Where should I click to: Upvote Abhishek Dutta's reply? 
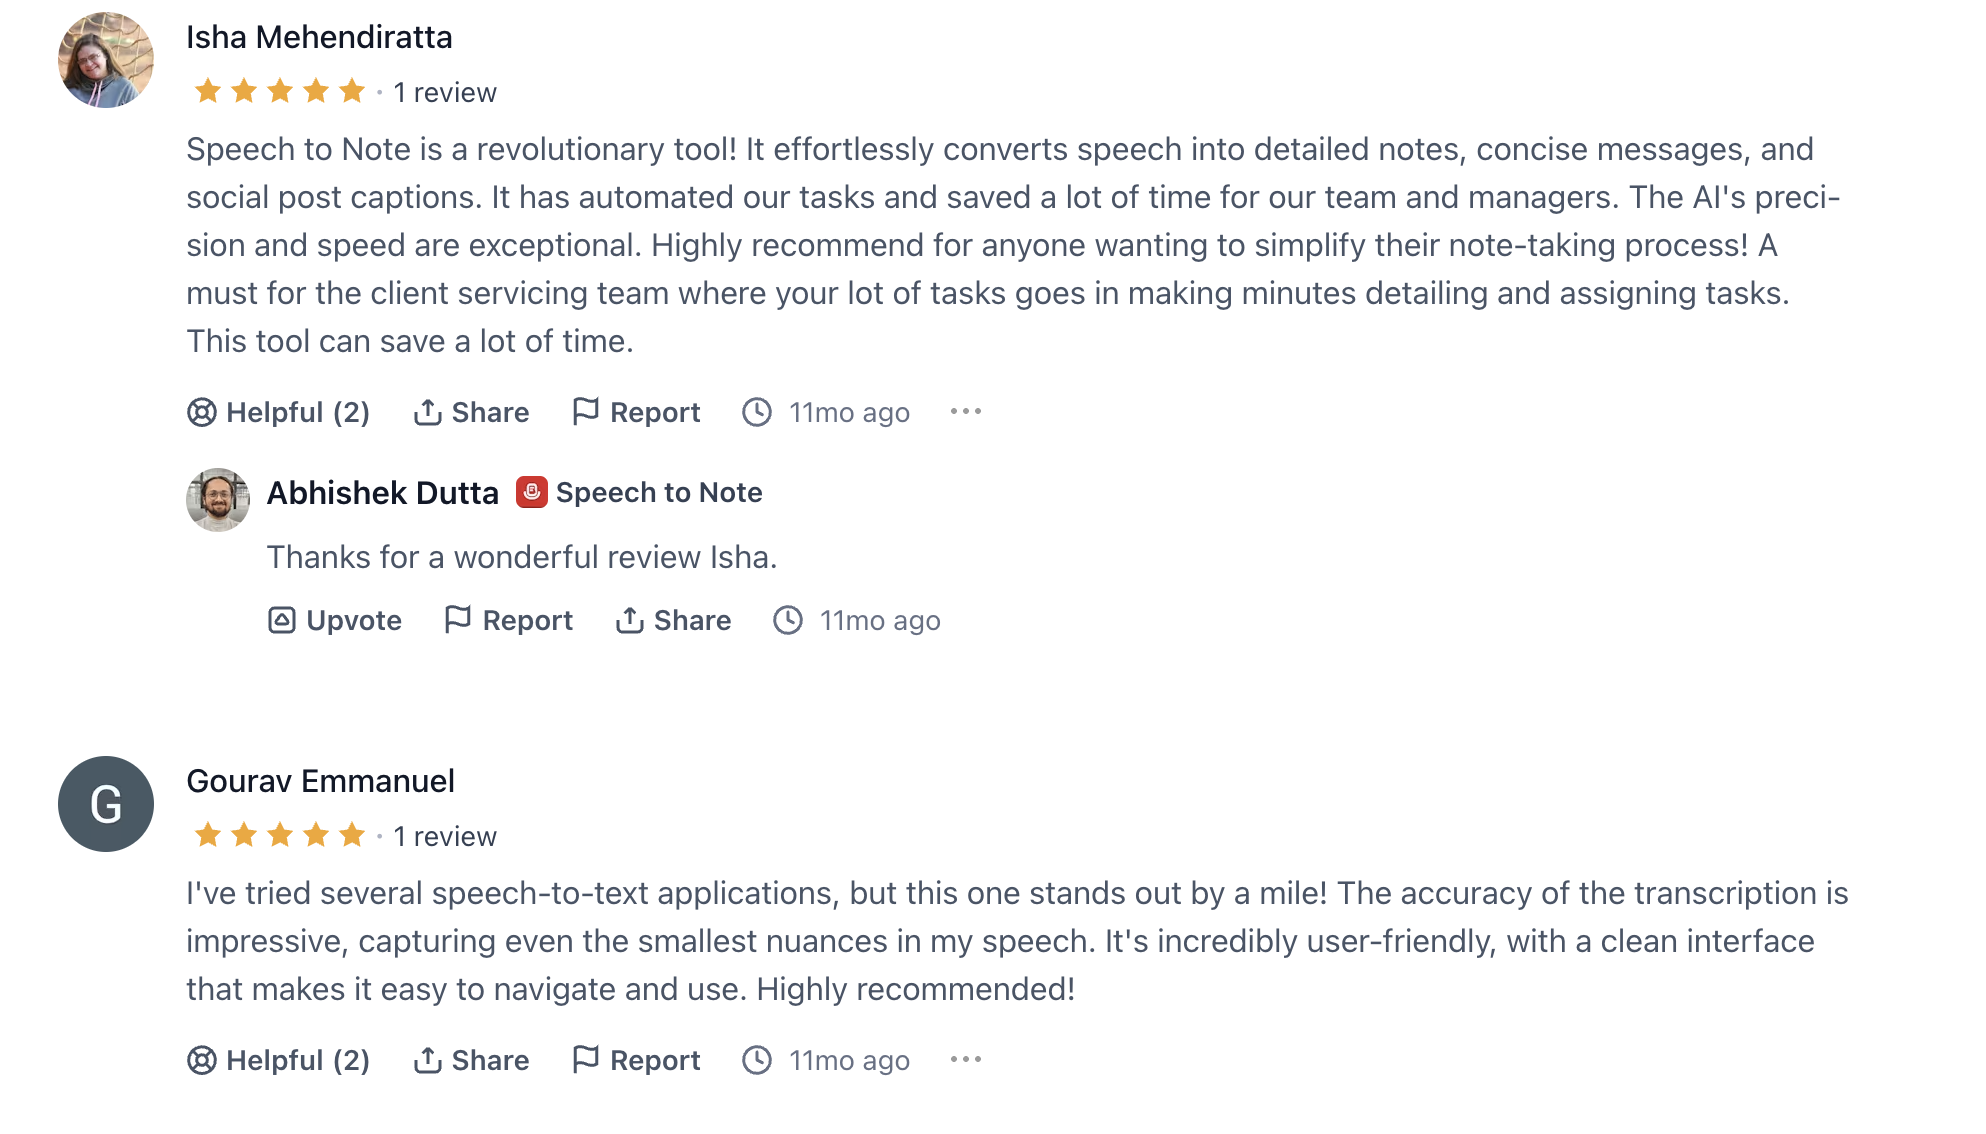coord(335,620)
